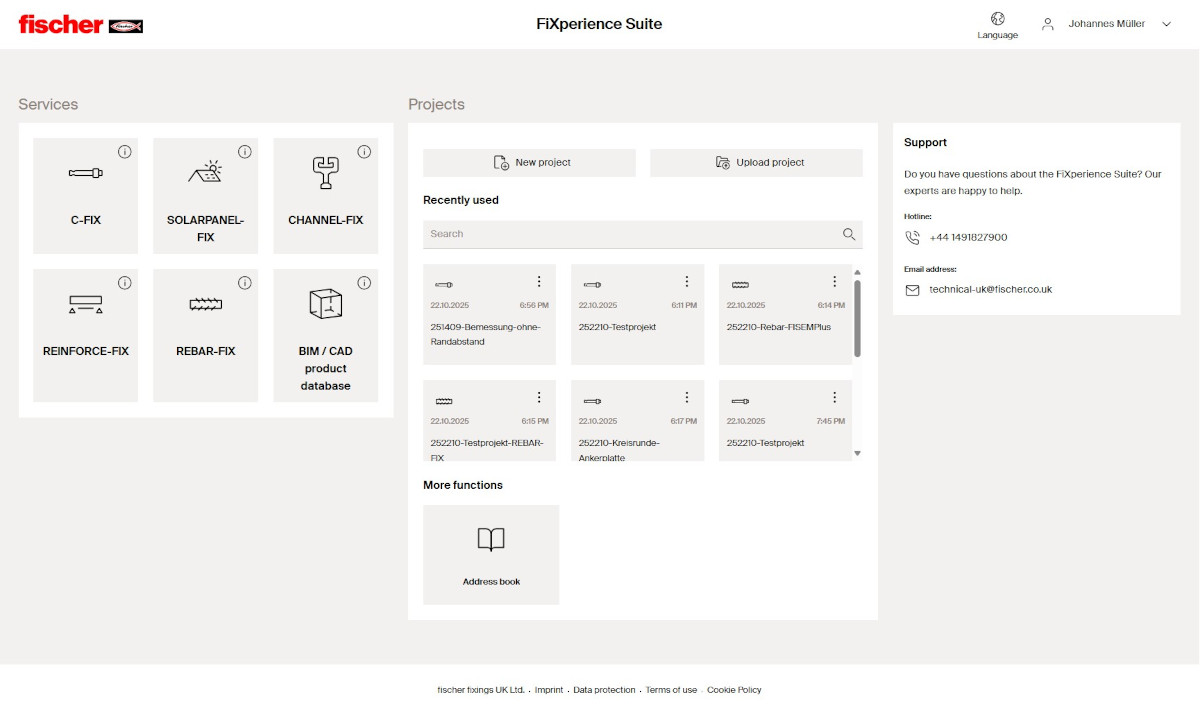Click the fischer logo in the header
Image resolution: width=1200 pixels, height=713 pixels.
click(x=81, y=24)
